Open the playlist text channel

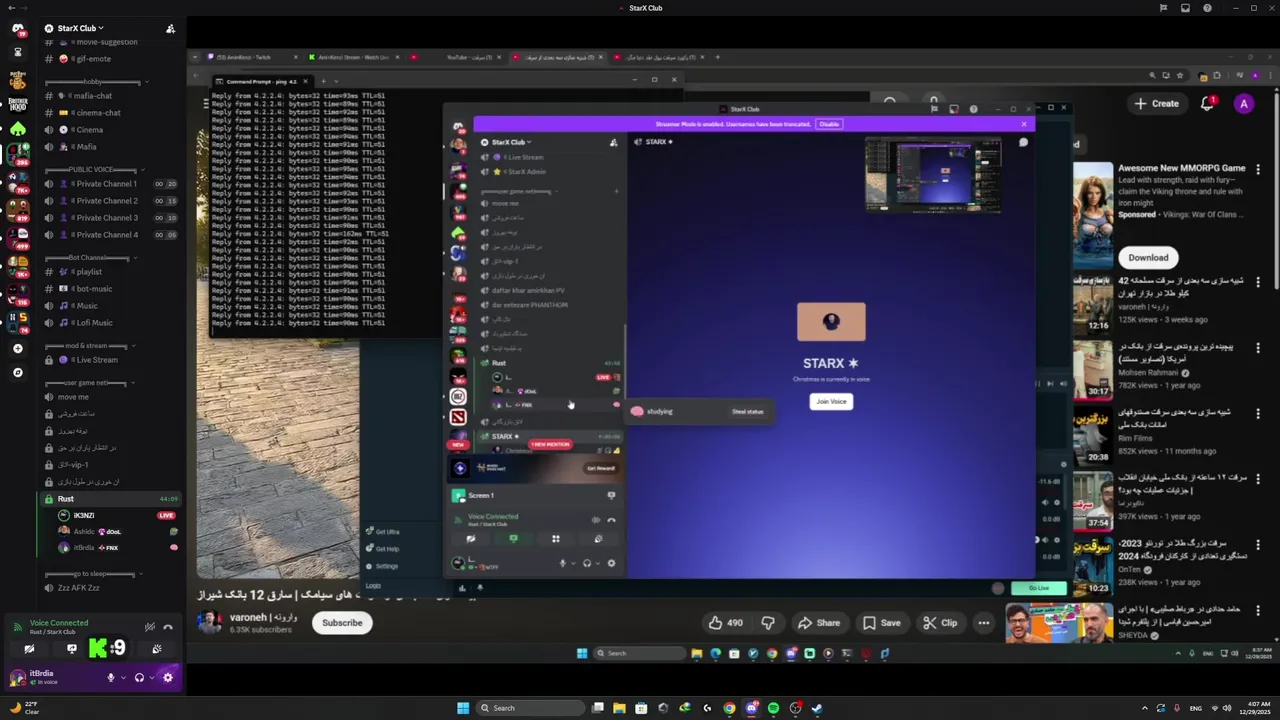pos(110,272)
